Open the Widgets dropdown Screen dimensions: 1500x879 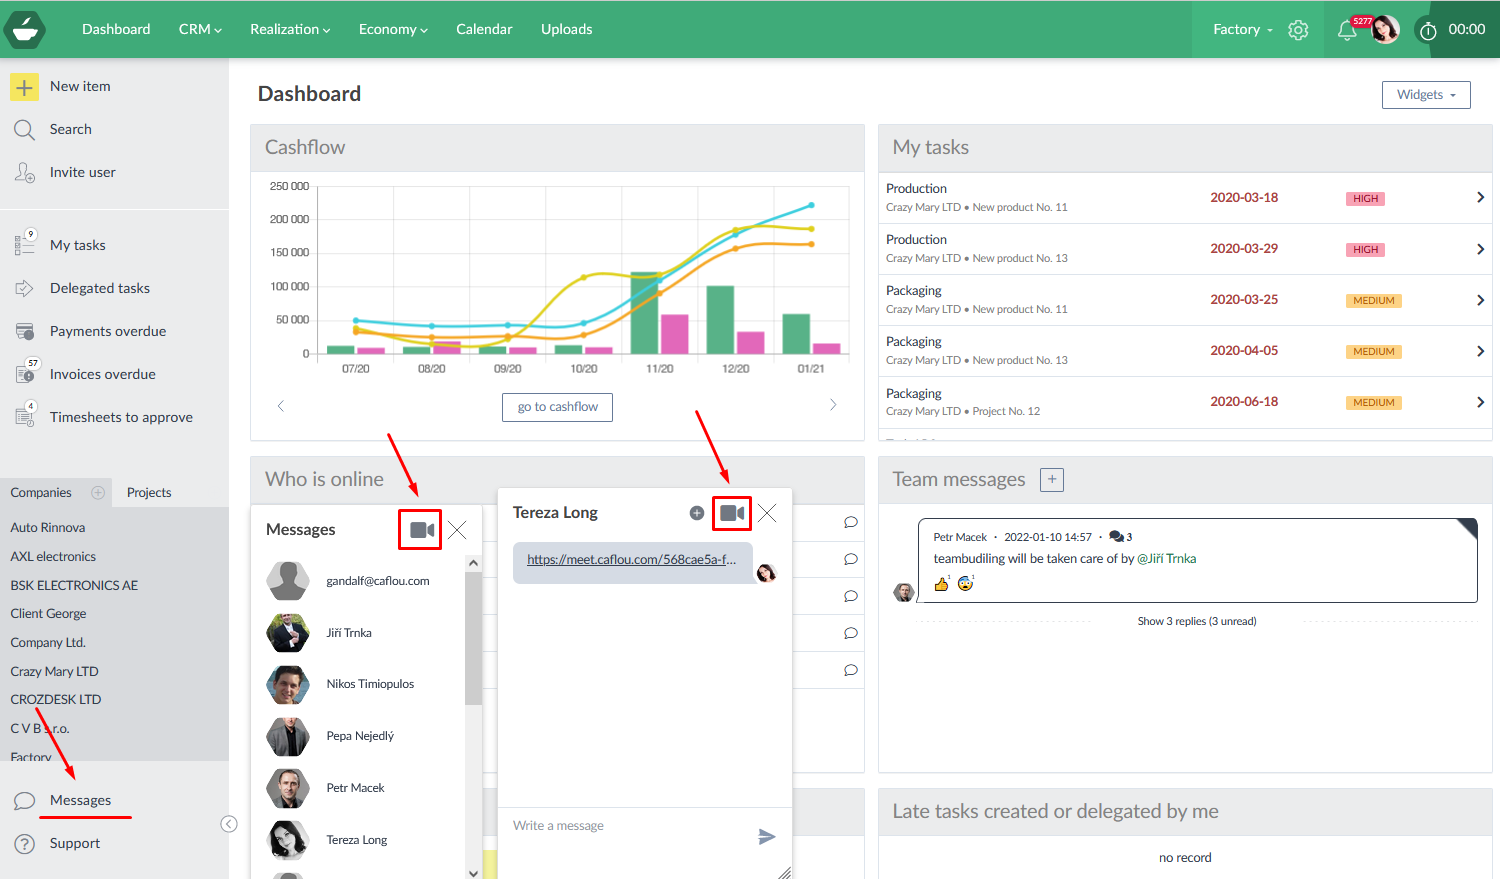1426,95
